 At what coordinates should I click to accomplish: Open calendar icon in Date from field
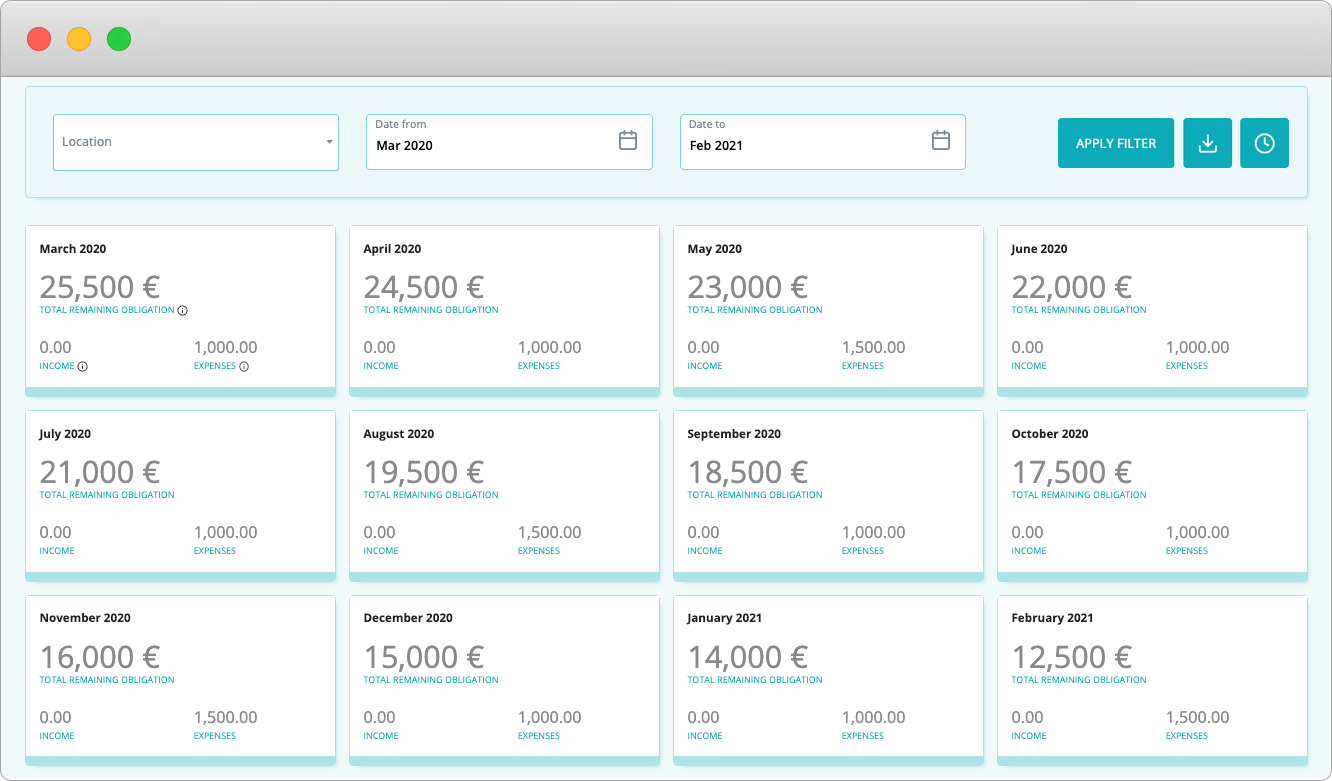[628, 140]
